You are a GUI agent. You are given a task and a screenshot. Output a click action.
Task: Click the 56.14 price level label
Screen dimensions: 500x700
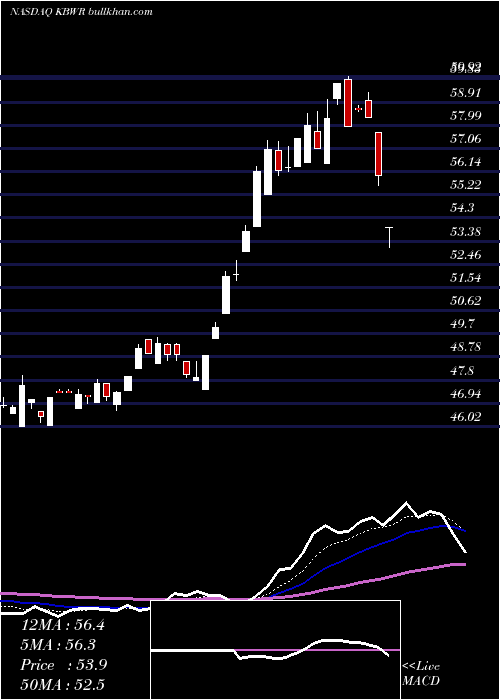[466, 162]
